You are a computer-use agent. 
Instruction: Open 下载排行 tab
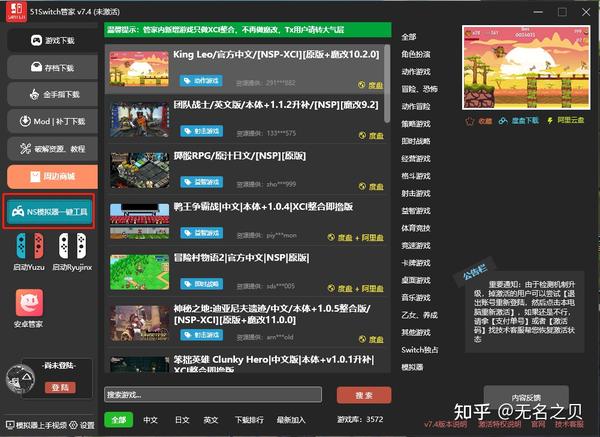point(249,420)
